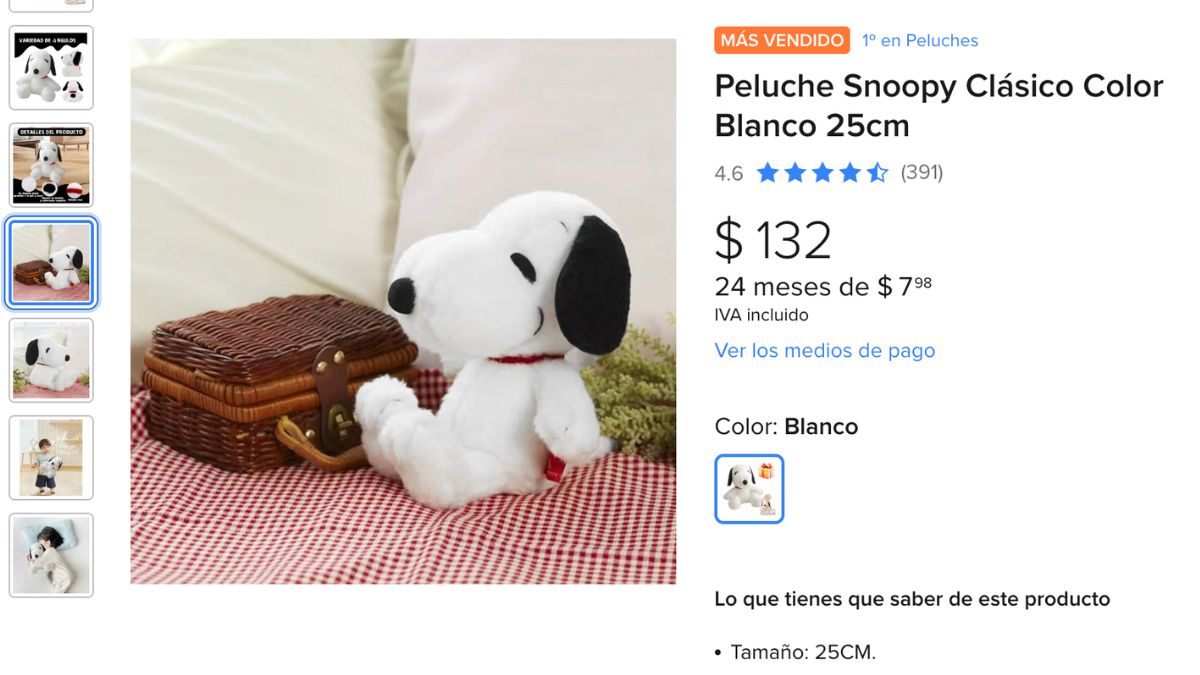This screenshot has width=1200, height=675.
Task: Click the star rating icons
Action: (x=822, y=173)
